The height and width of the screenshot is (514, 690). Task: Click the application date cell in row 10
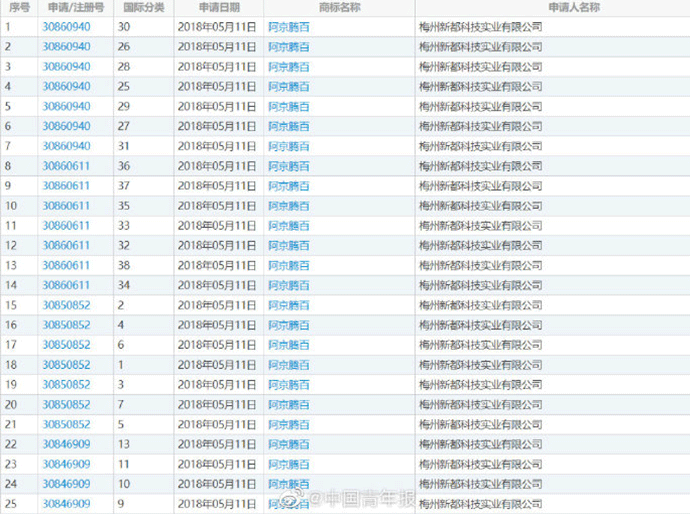[216, 206]
